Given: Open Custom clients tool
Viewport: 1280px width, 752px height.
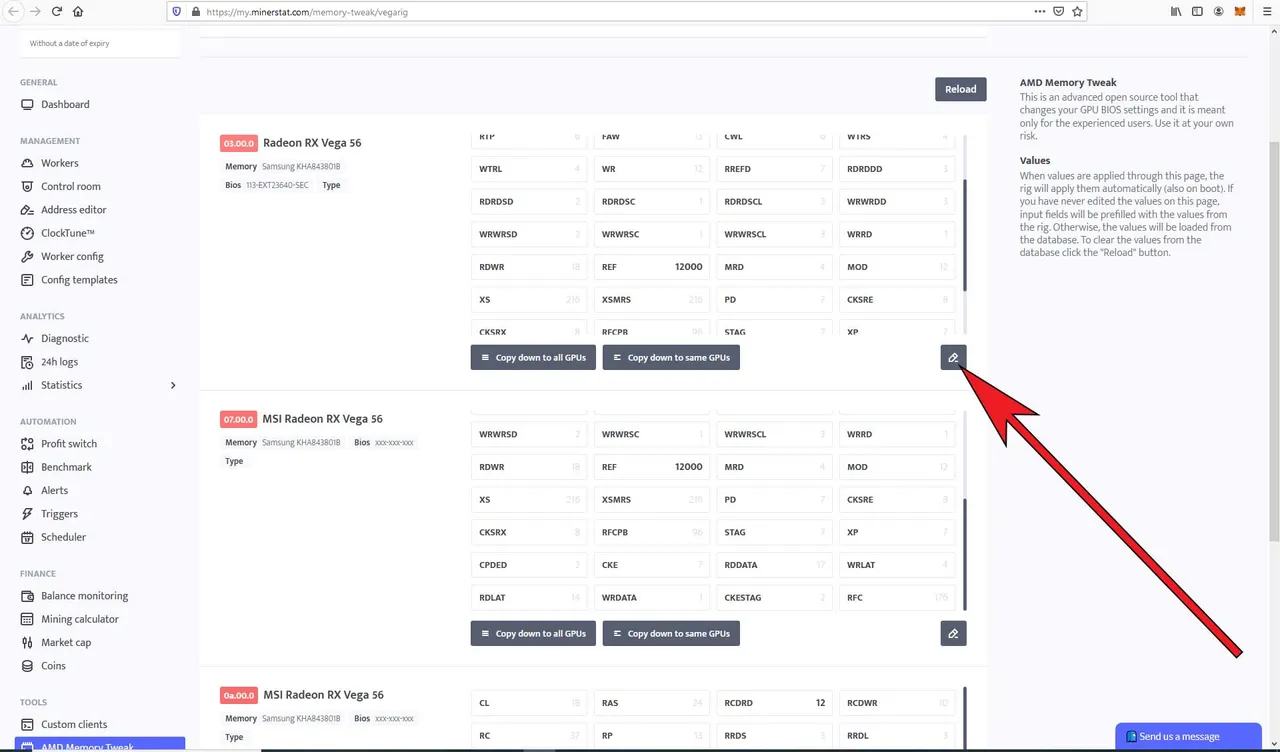Looking at the screenshot, I should coord(74,725).
